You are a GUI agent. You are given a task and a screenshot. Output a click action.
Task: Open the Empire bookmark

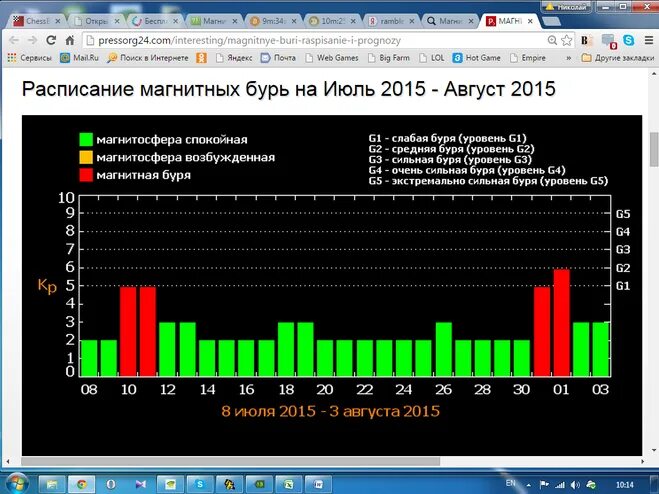(x=527, y=58)
